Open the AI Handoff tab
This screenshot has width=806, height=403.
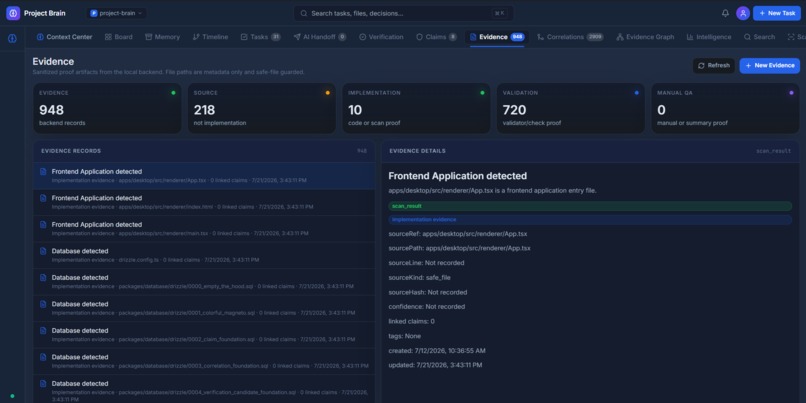pyautogui.click(x=320, y=37)
